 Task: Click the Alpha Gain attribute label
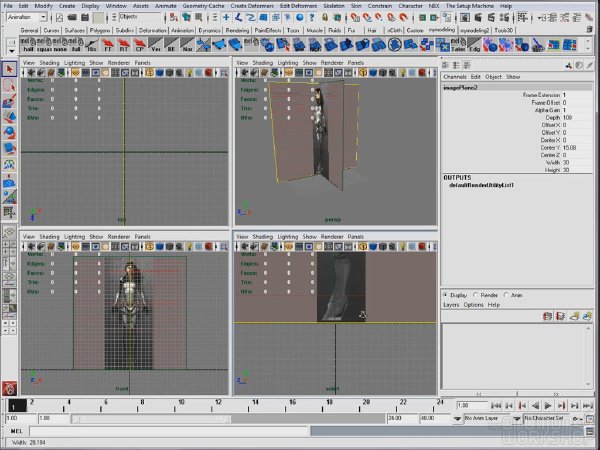coord(547,110)
